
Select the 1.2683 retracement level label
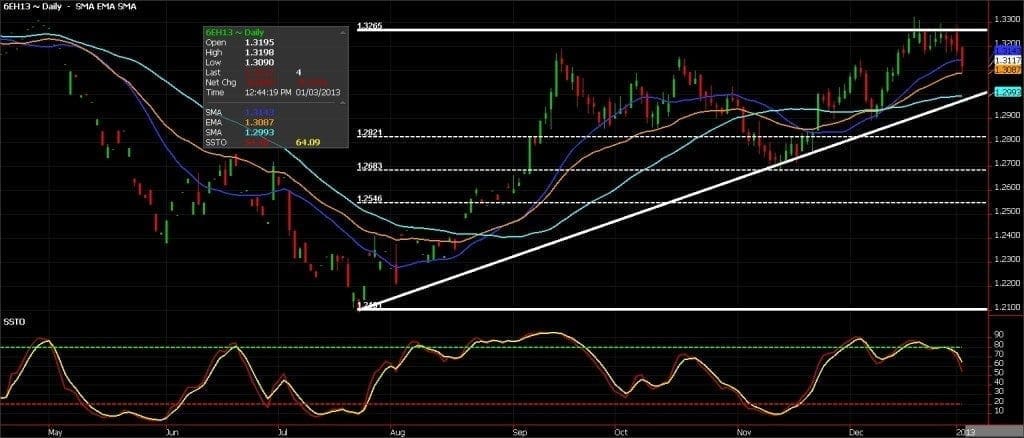point(370,166)
